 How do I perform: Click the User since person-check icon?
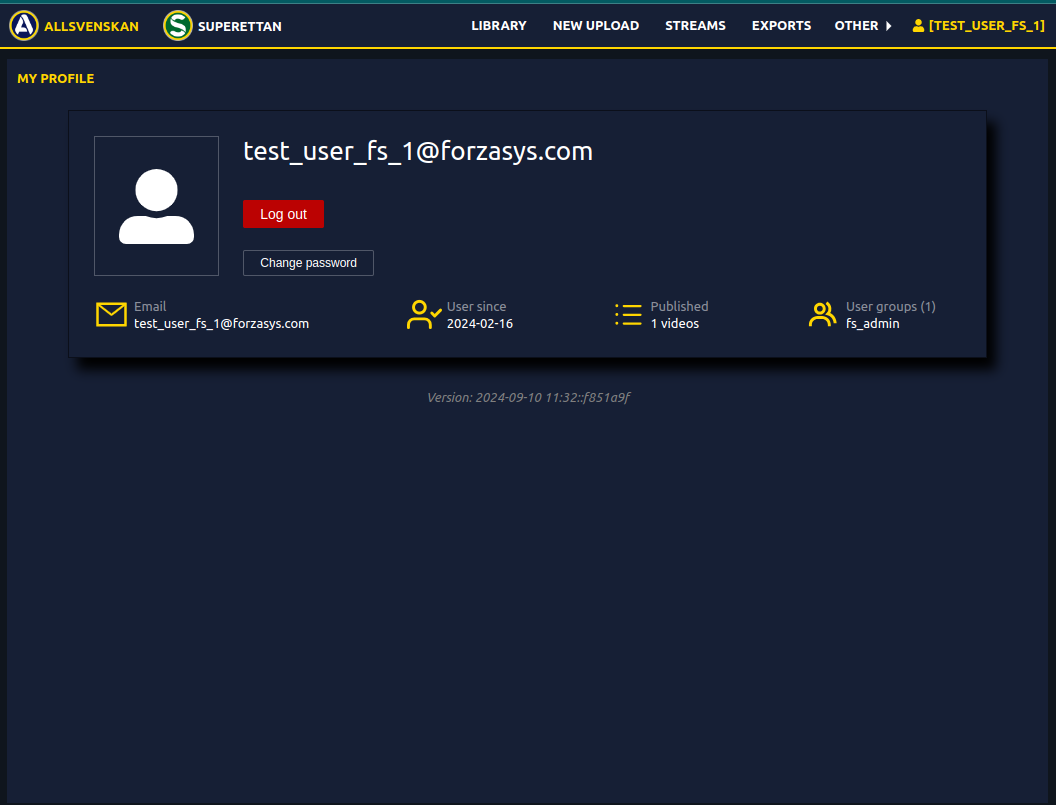(x=422, y=314)
